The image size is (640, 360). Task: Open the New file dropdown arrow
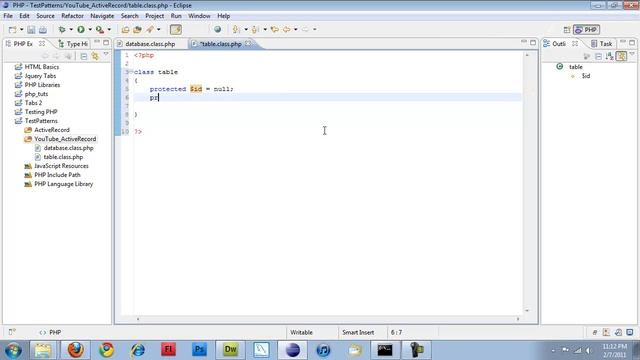pyautogui.click(x=21, y=30)
